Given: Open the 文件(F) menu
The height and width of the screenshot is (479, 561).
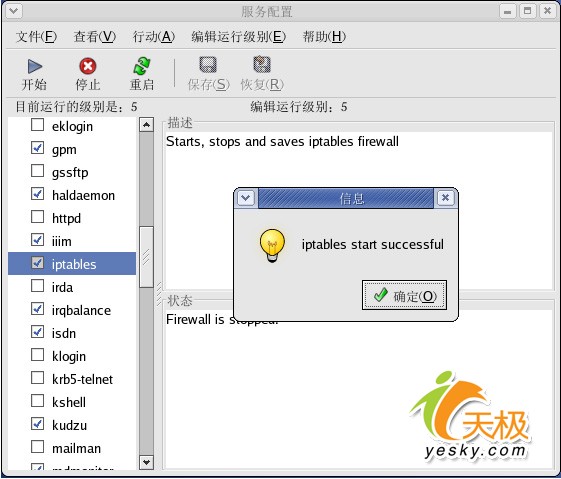Looking at the screenshot, I should click(36, 36).
